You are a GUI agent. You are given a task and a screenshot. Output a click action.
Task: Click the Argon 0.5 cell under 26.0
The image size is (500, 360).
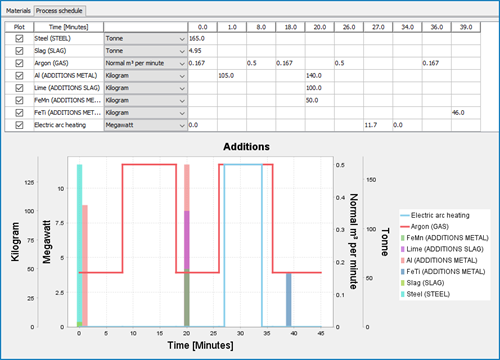pos(349,63)
